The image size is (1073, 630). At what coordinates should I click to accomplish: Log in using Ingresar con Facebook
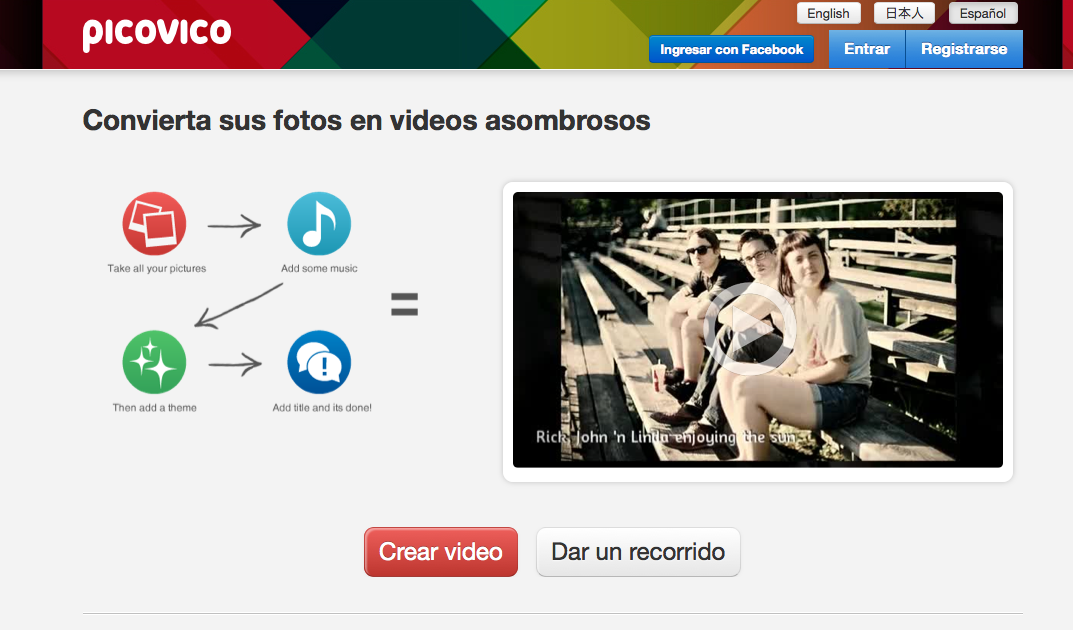[731, 49]
